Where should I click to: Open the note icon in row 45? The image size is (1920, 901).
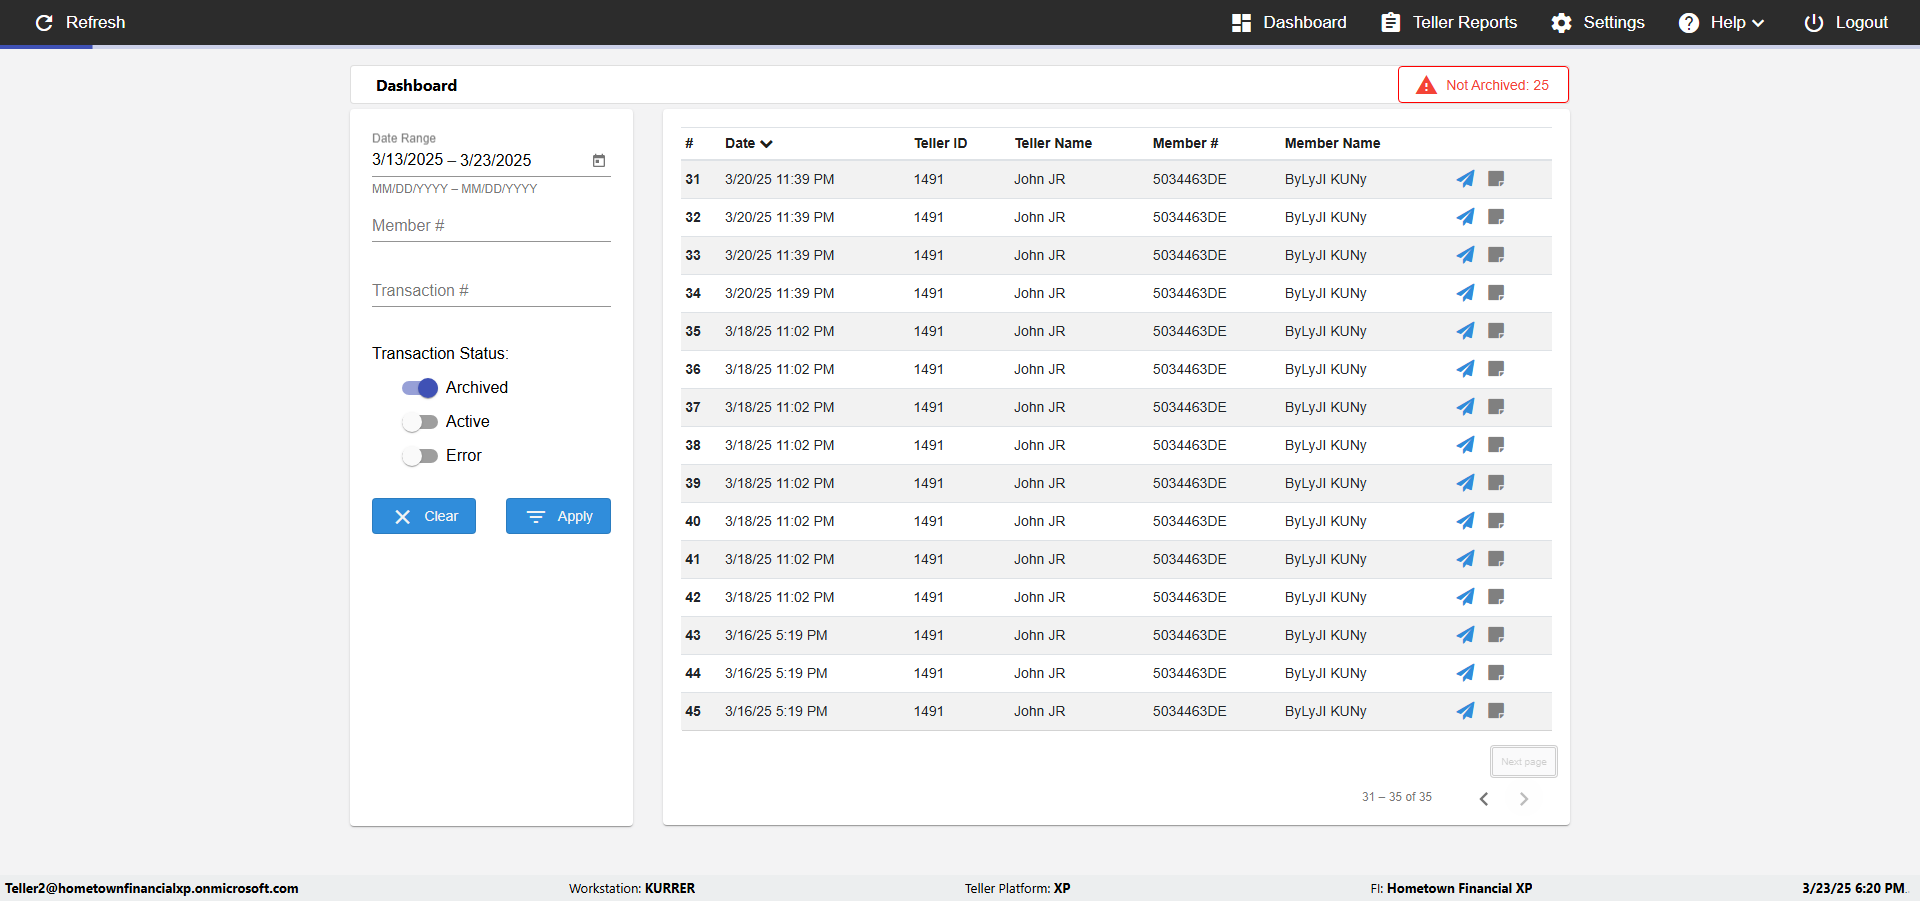1496,711
